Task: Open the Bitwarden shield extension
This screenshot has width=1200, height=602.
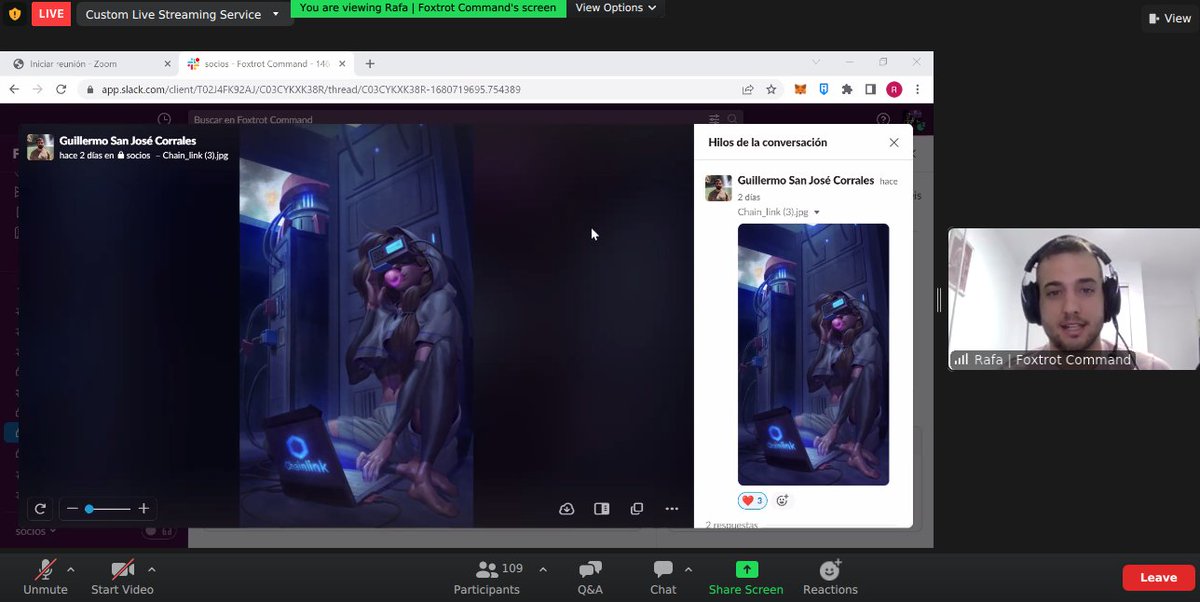Action: pos(824,89)
